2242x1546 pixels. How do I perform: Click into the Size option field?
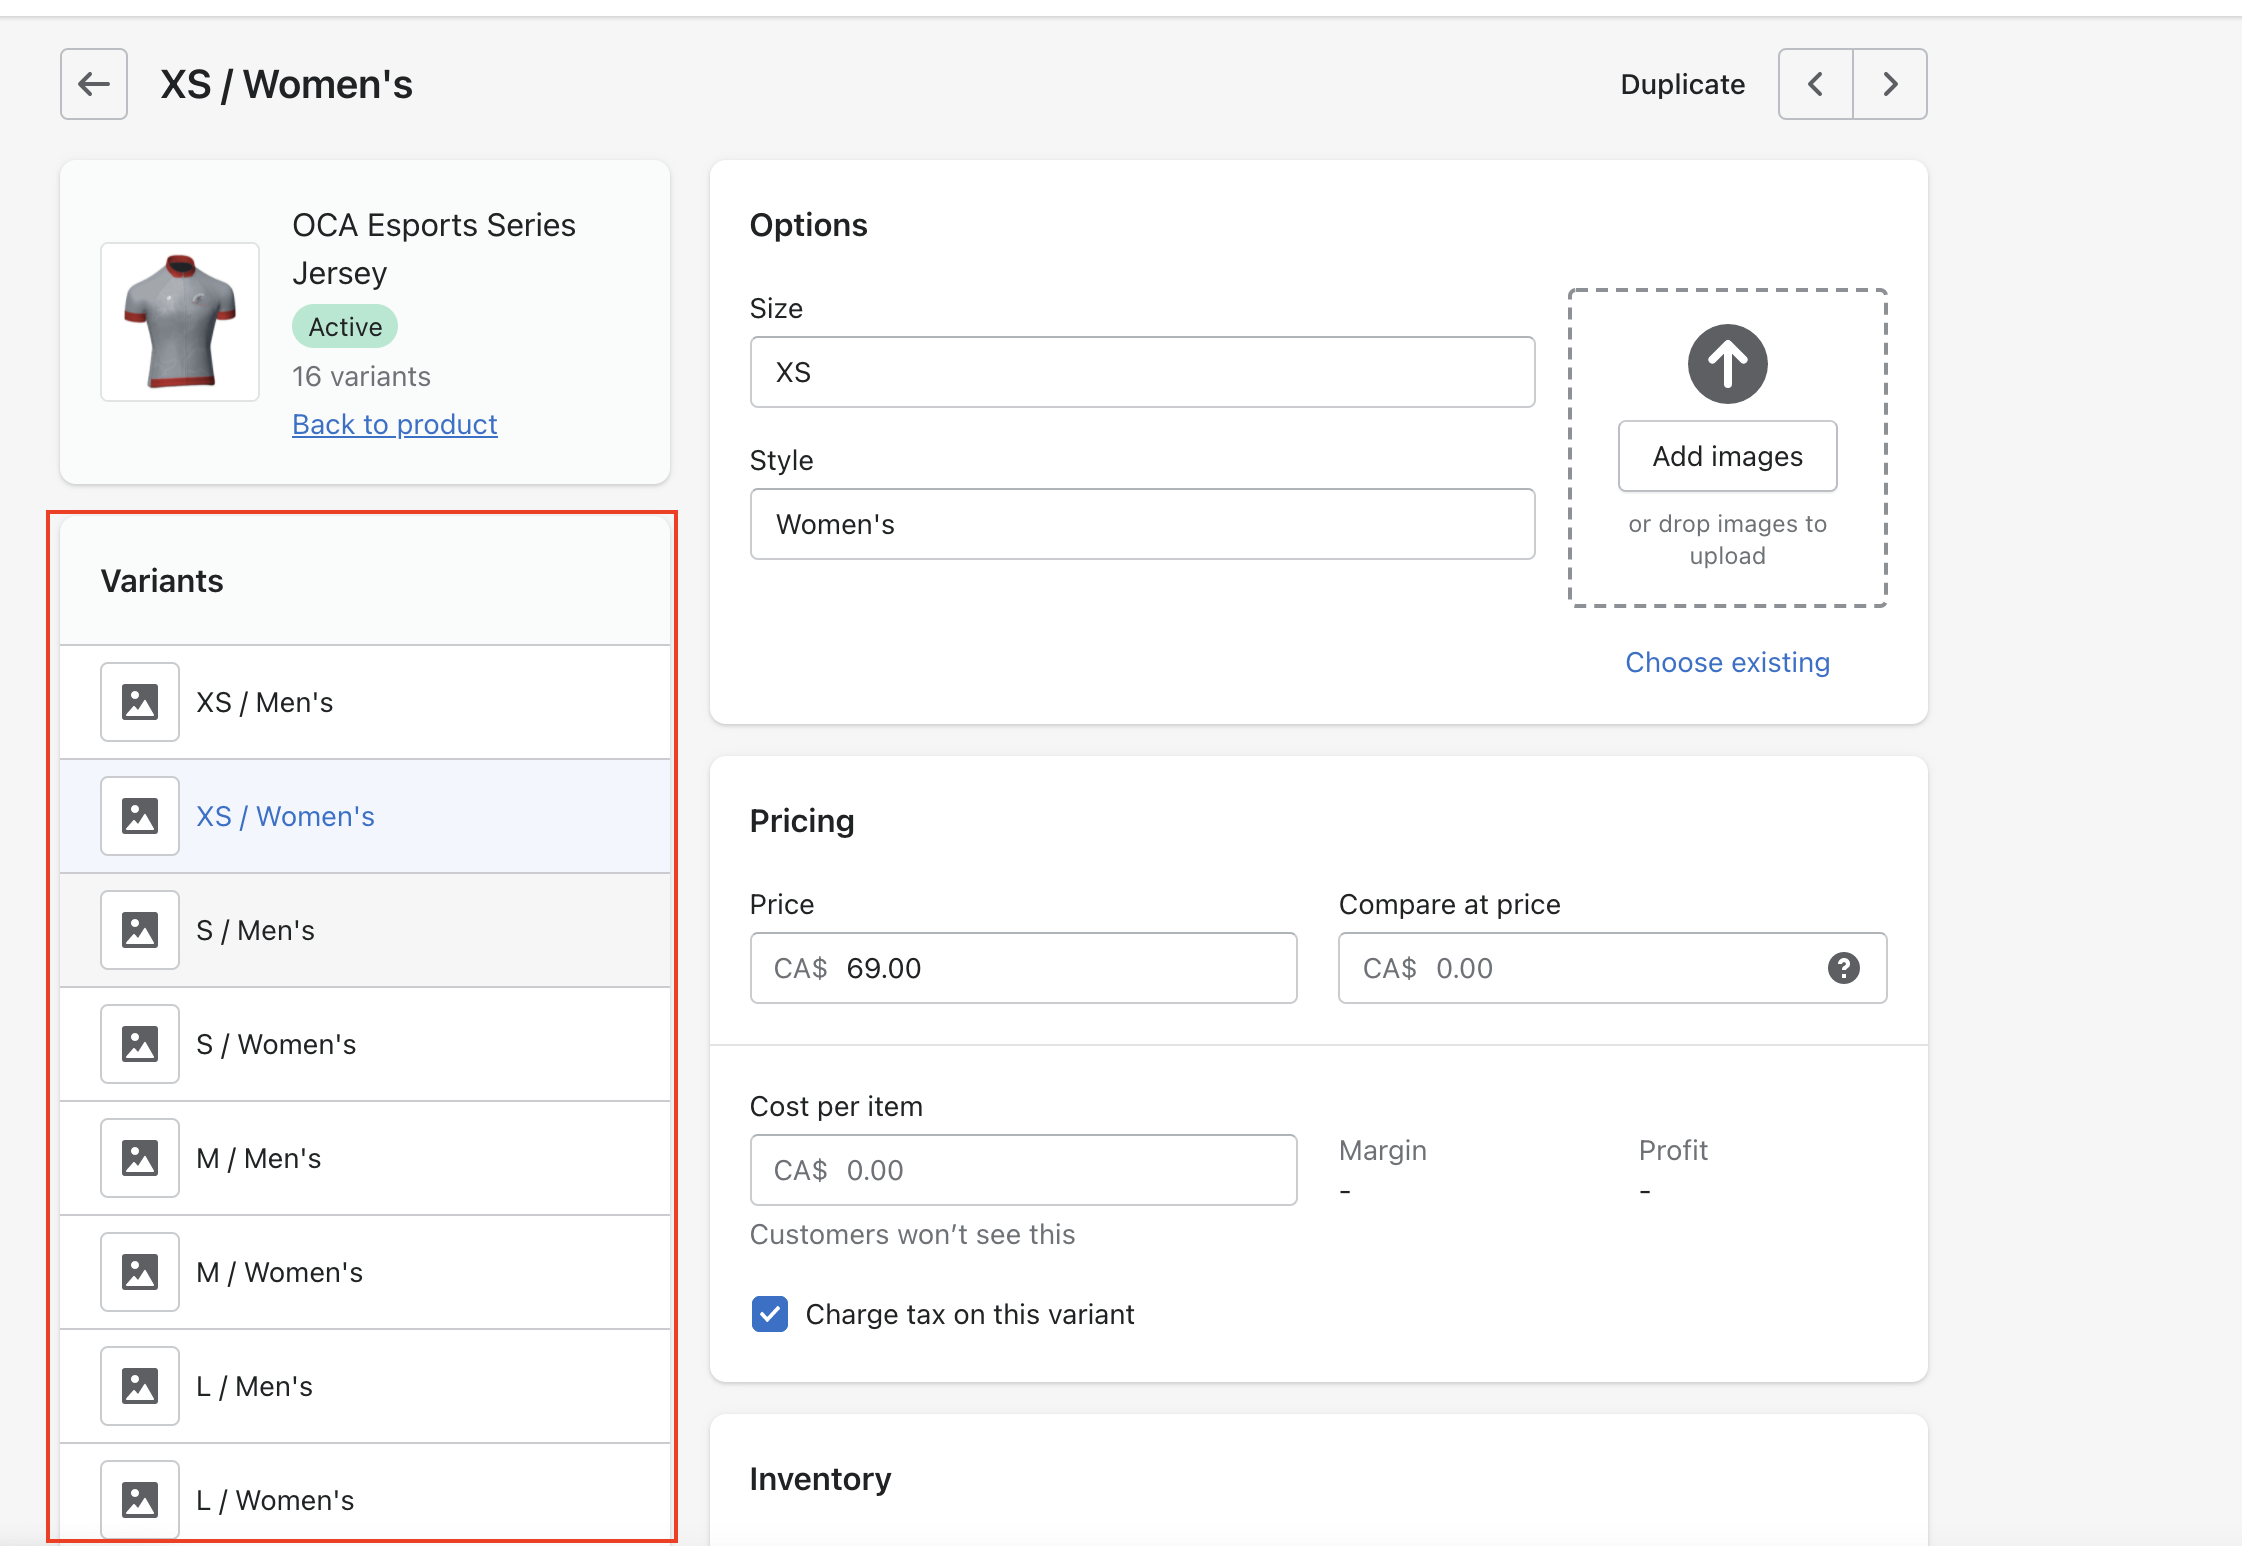(x=1142, y=372)
